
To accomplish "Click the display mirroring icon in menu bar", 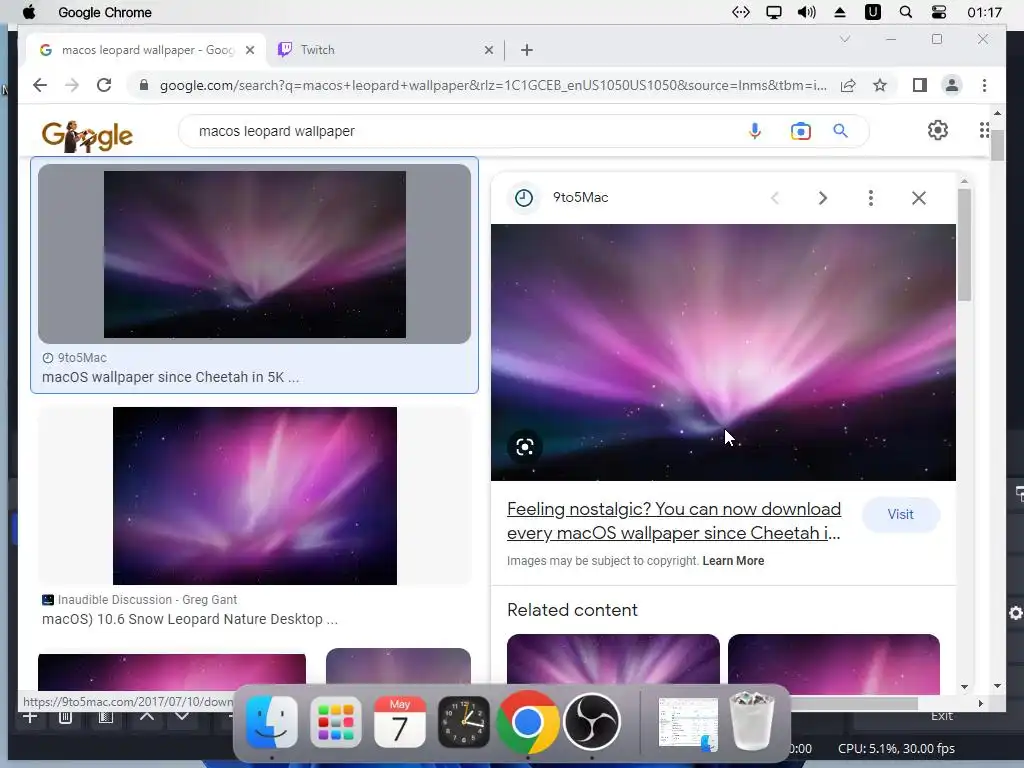I will pyautogui.click(x=774, y=12).
